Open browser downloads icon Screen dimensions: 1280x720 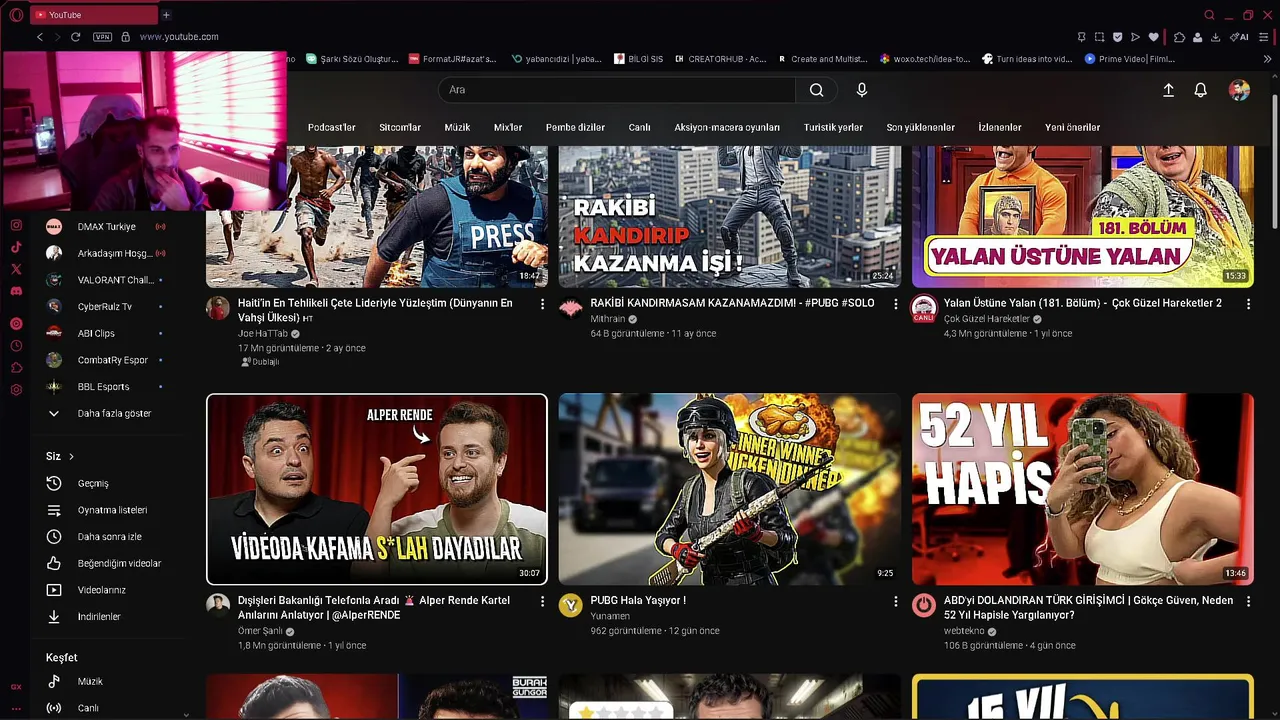[1215, 37]
